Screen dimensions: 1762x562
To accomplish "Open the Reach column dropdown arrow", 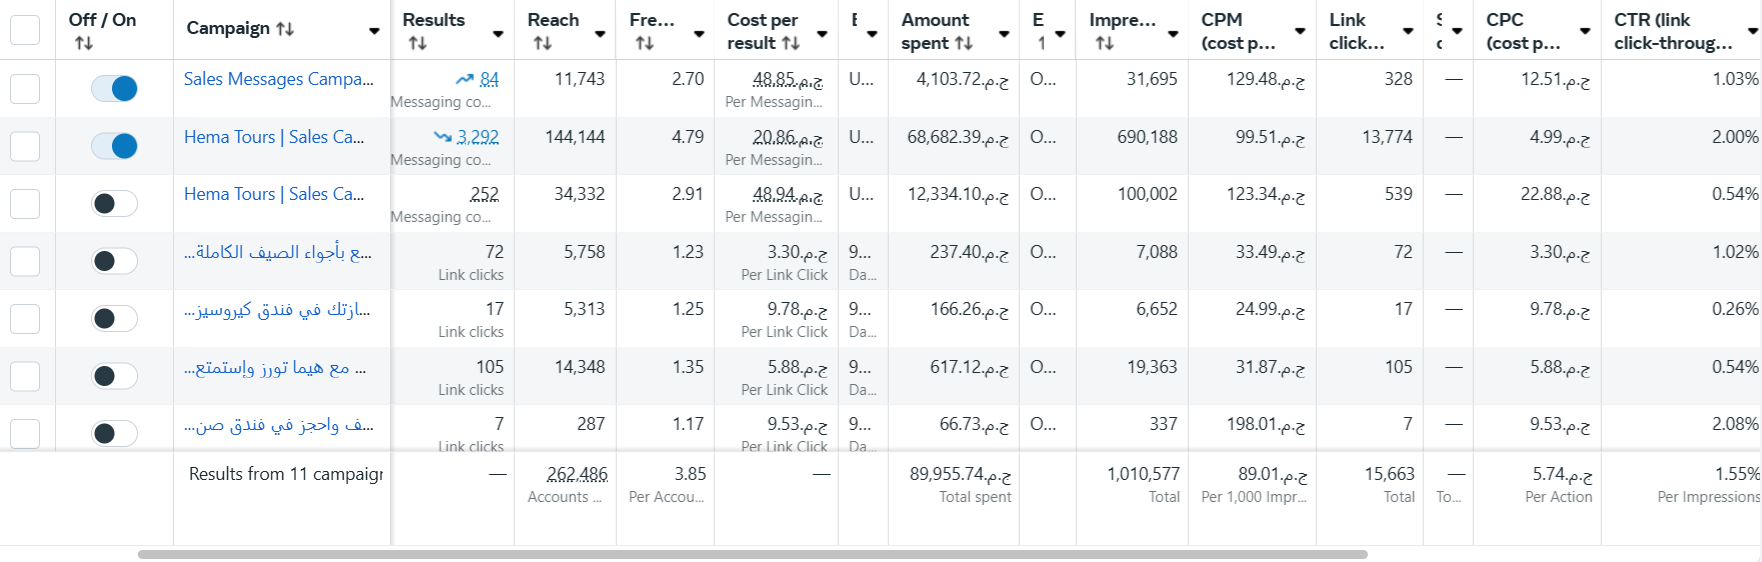I will (600, 34).
